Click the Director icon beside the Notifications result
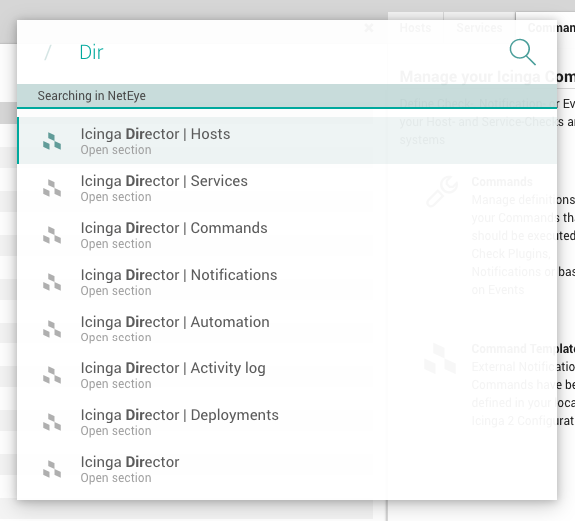Screen dimensions: 575x521 (52, 282)
